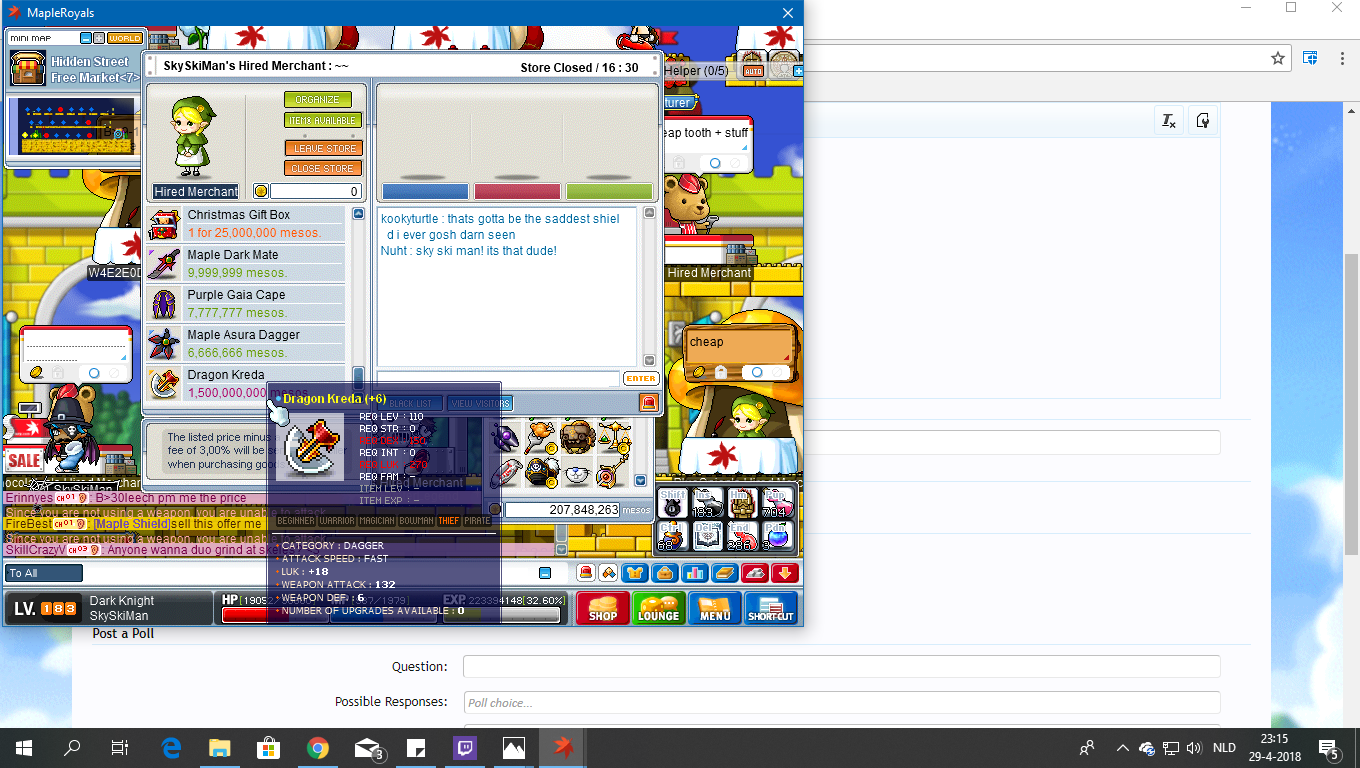This screenshot has height=768, width=1360.
Task: Open Windows notification center
Action: (1329, 748)
